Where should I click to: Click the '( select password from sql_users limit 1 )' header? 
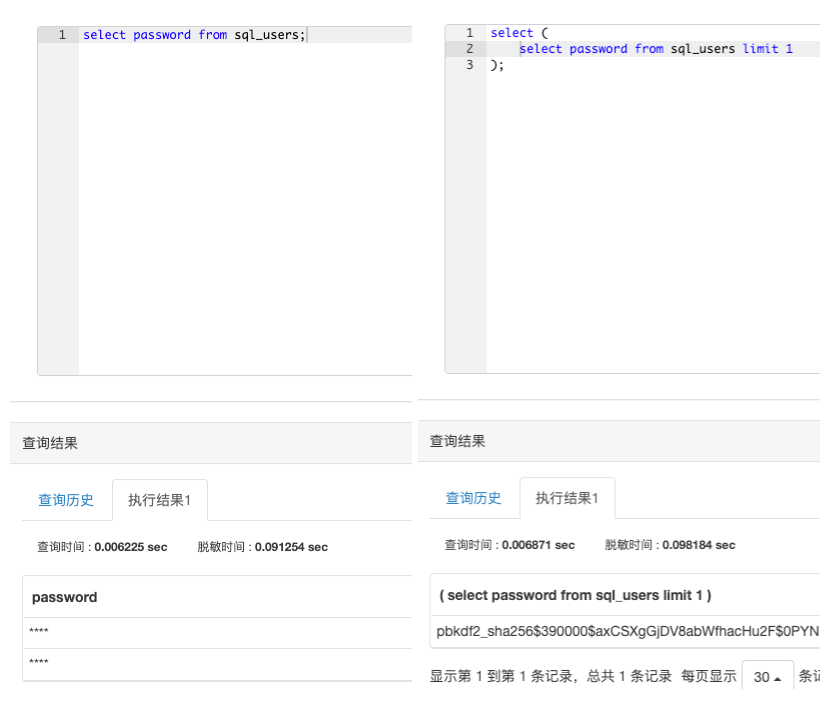click(x=575, y=595)
